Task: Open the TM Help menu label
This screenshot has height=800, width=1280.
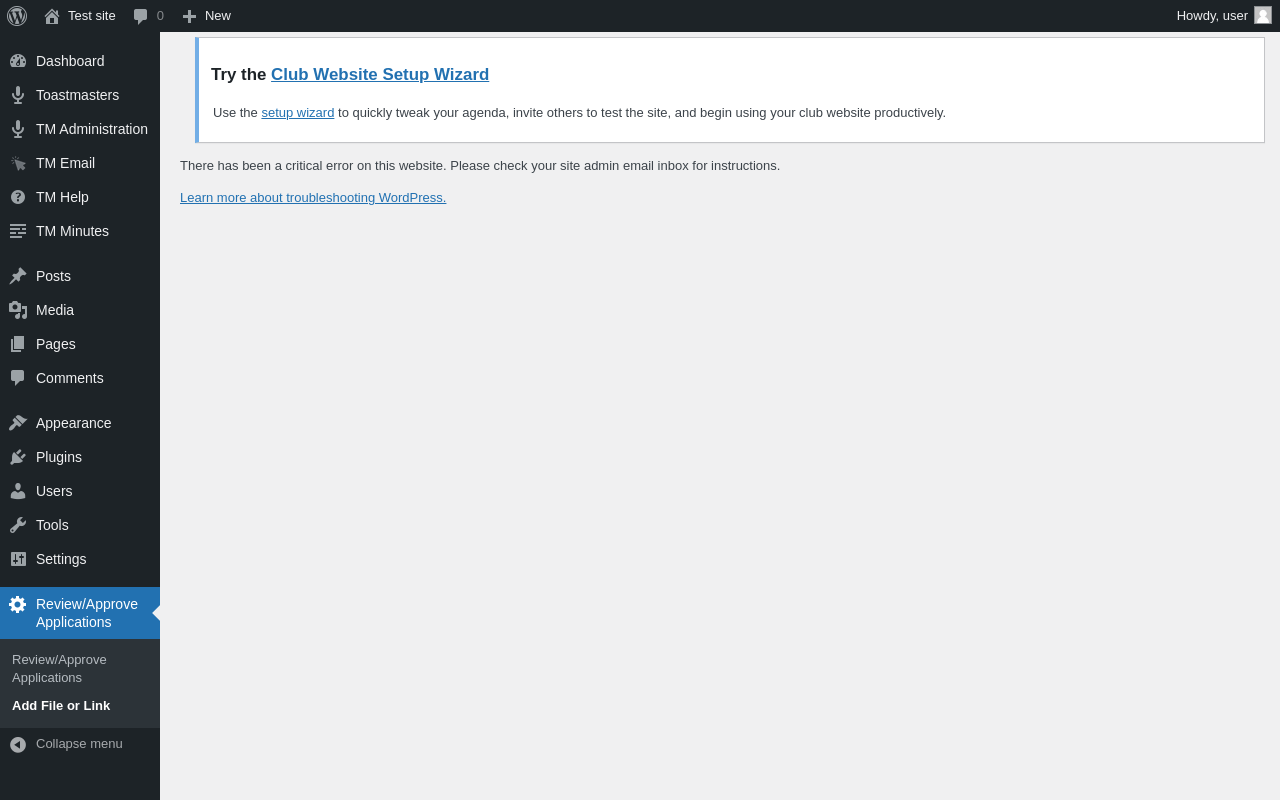Action: (62, 197)
